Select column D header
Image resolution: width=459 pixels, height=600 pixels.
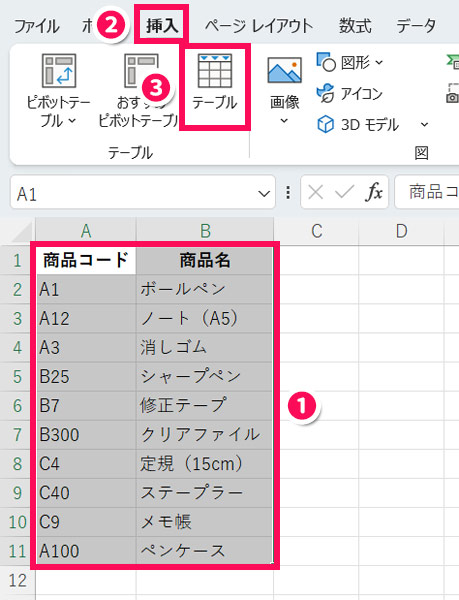click(401, 231)
